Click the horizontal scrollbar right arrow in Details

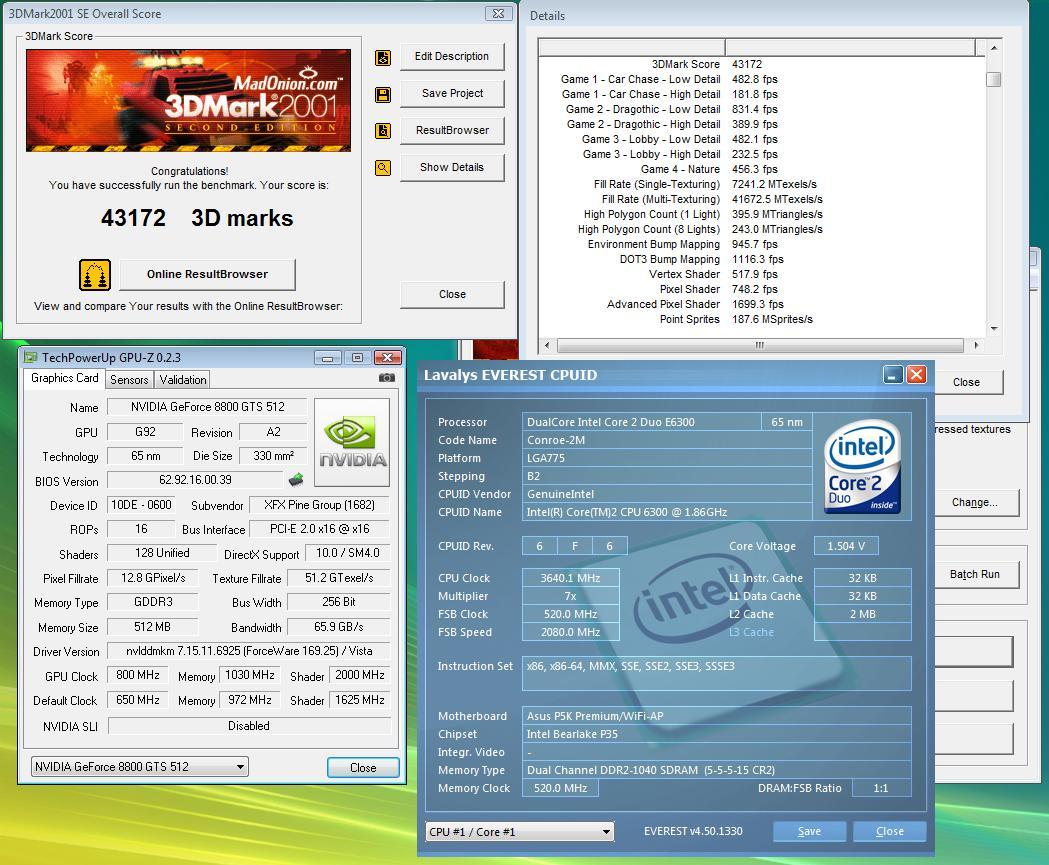[976, 345]
